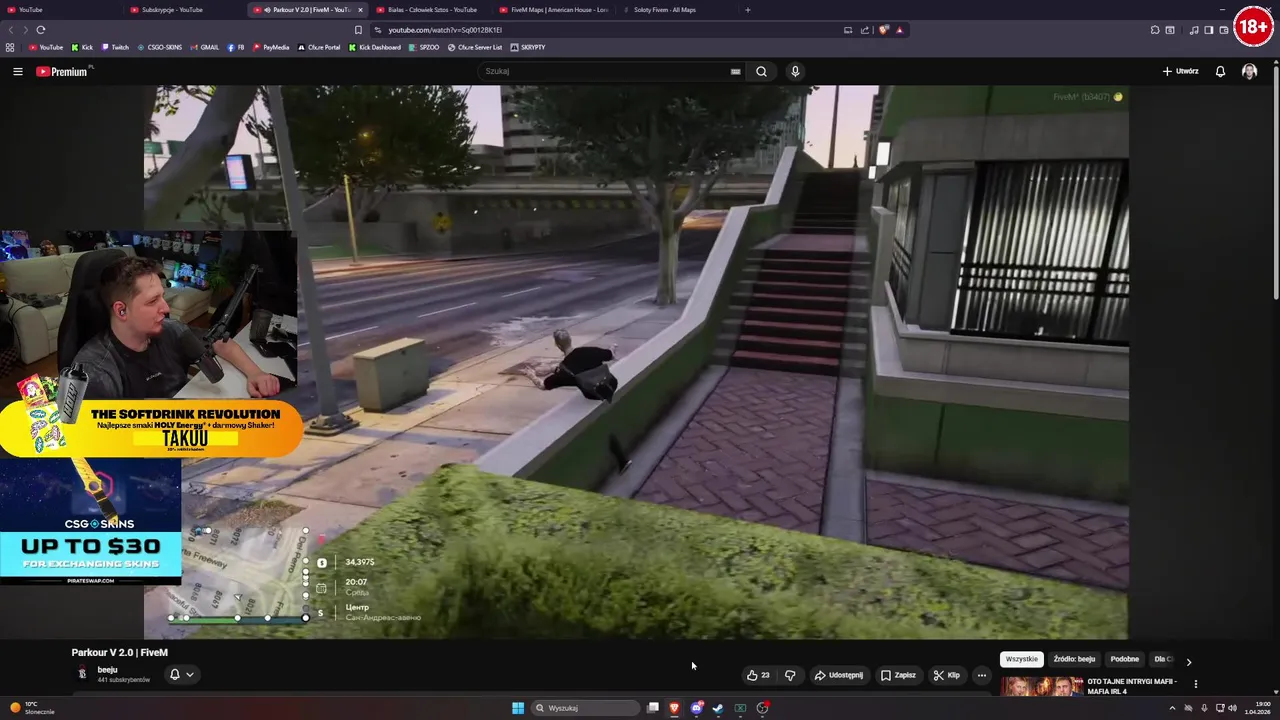Screen dimensions: 1280x720
Task: Show hidden system tray icons chevron
Action: [1172, 708]
